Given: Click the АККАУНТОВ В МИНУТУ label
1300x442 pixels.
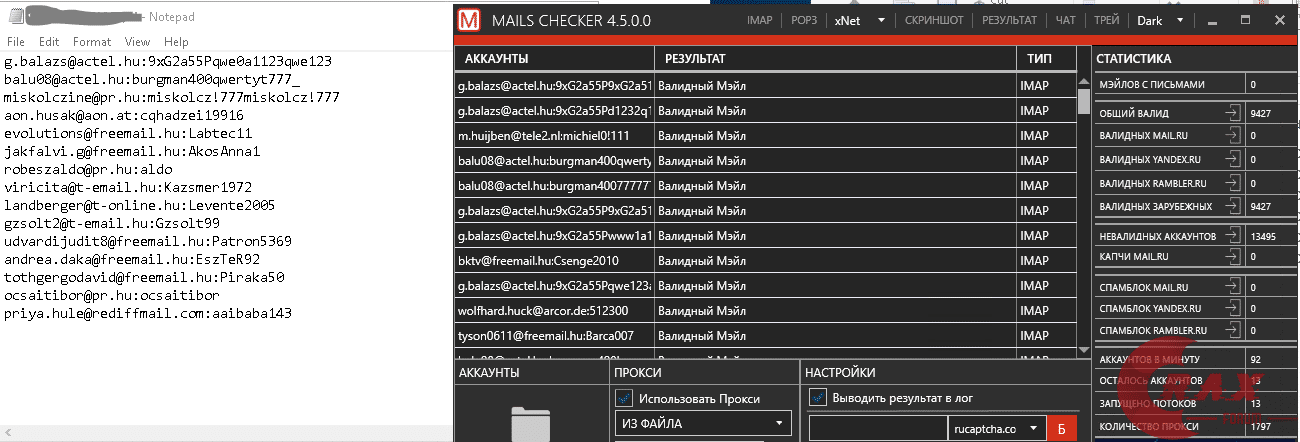Looking at the screenshot, I should 1148,358.
